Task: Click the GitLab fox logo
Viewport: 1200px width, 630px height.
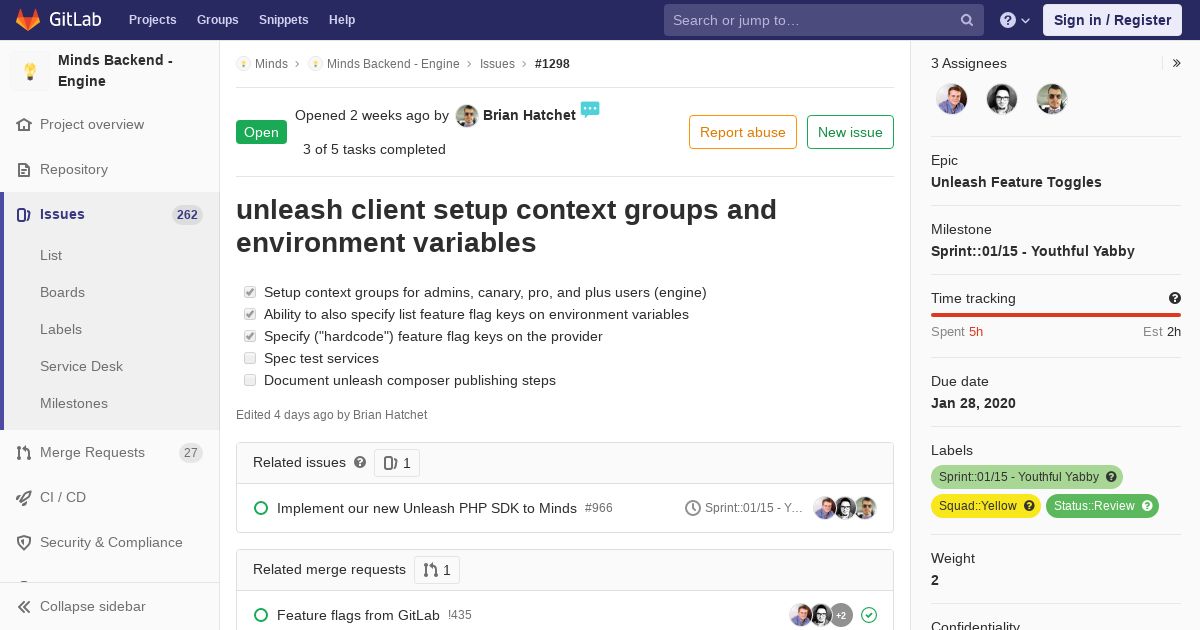Action: (28, 20)
